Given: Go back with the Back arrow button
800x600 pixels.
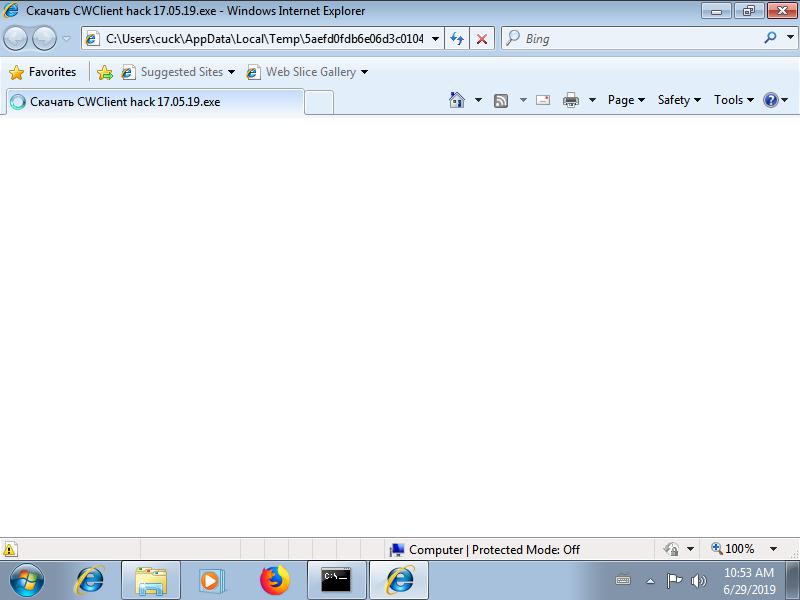Looking at the screenshot, I should (x=15, y=39).
